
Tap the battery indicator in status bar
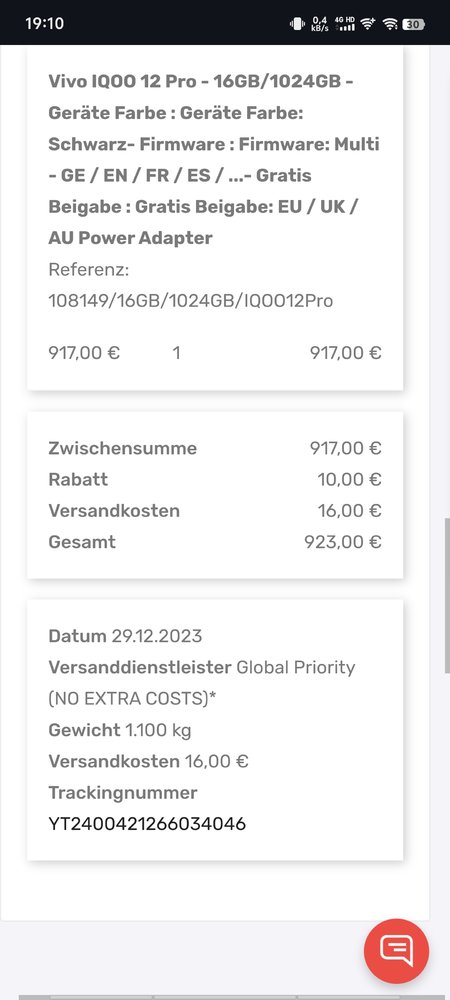pos(414,24)
